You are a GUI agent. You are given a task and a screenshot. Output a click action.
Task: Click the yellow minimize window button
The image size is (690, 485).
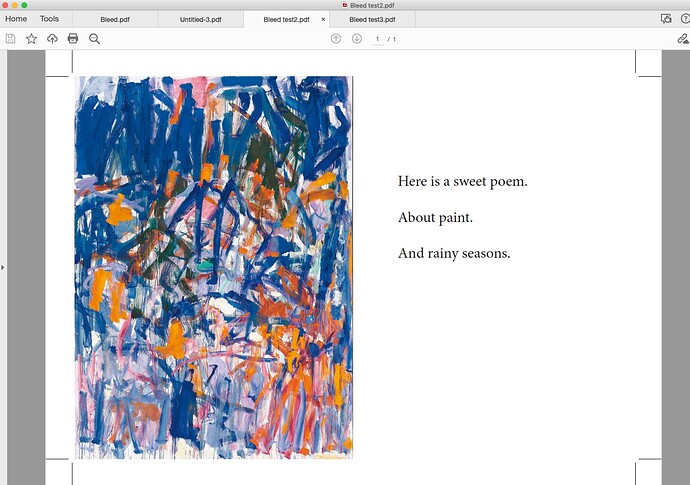tap(15, 5)
